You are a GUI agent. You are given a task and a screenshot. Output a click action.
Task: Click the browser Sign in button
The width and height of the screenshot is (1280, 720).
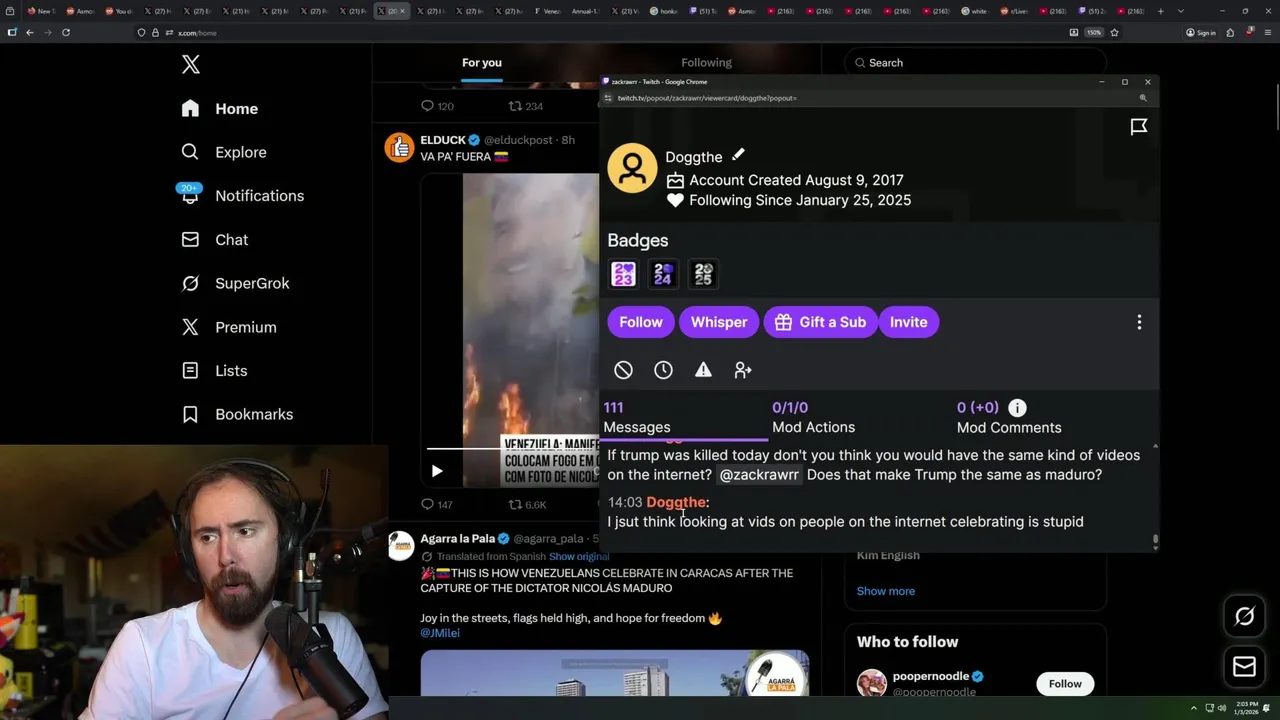click(1201, 32)
